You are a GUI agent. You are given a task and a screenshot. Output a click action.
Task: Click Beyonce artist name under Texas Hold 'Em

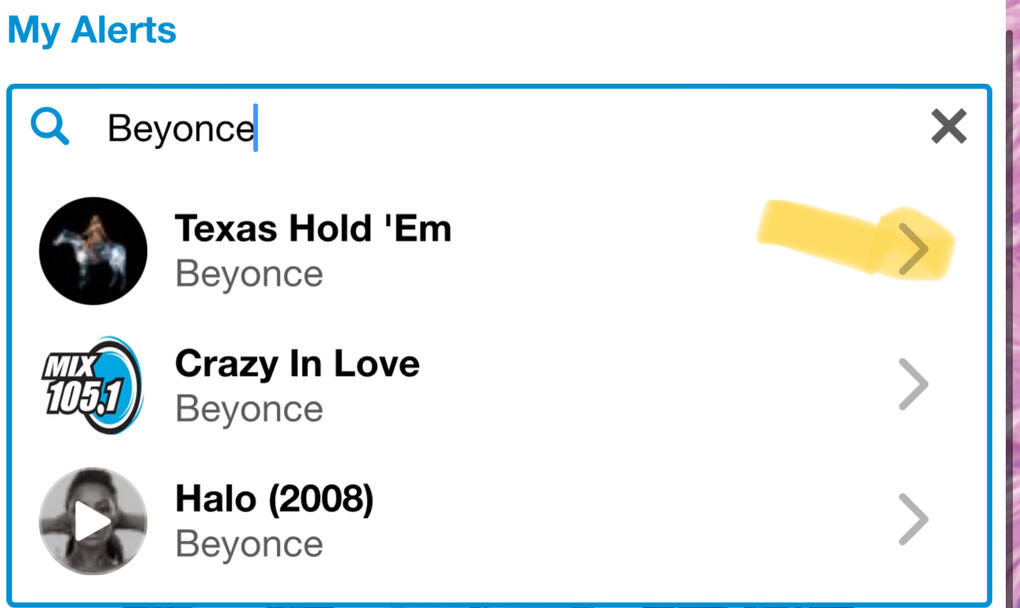249,274
